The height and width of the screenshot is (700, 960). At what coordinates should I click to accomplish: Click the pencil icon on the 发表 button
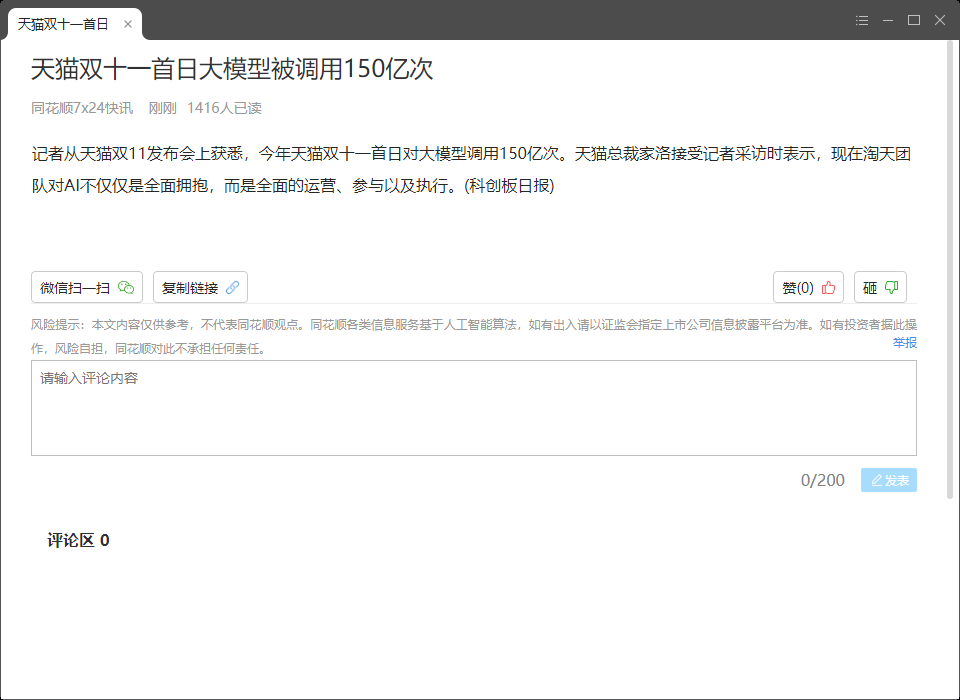click(x=877, y=481)
